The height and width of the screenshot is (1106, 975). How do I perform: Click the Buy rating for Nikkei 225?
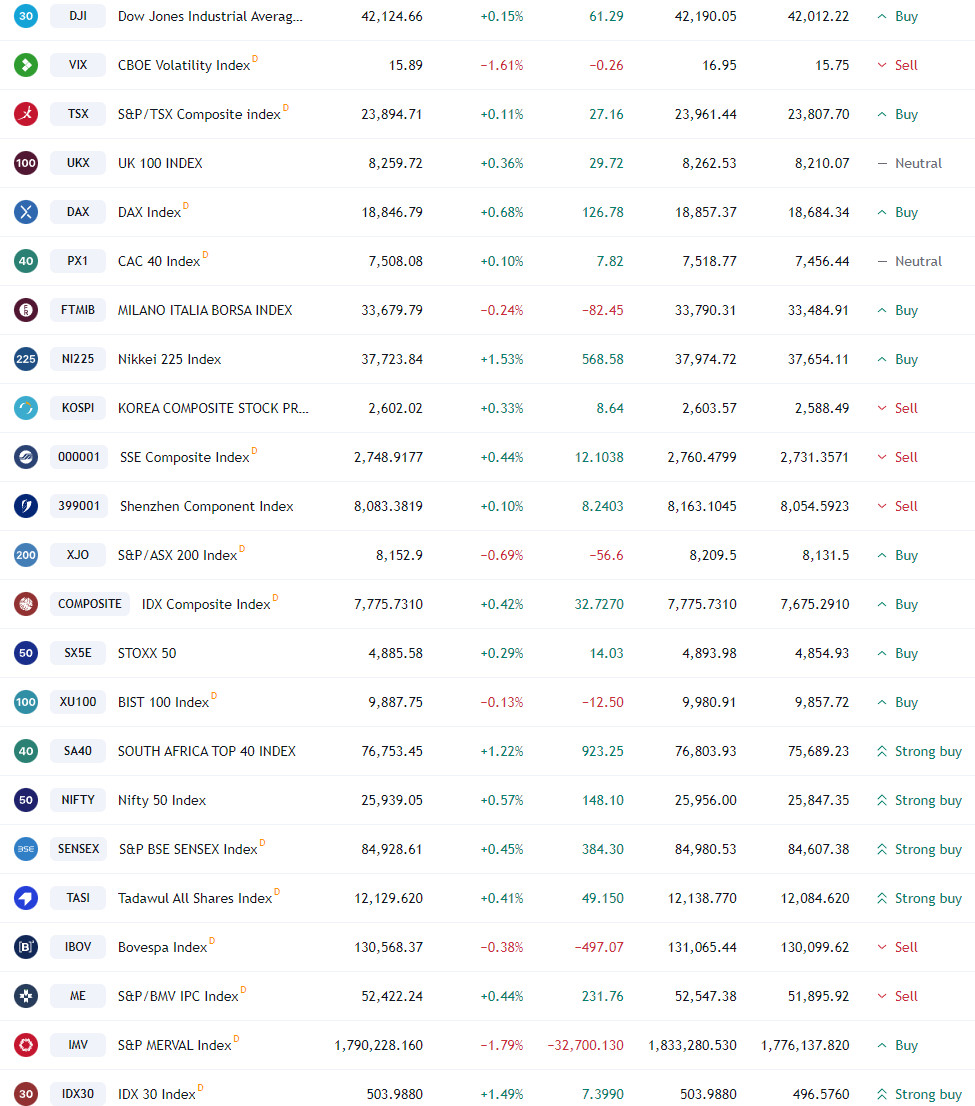[897, 359]
